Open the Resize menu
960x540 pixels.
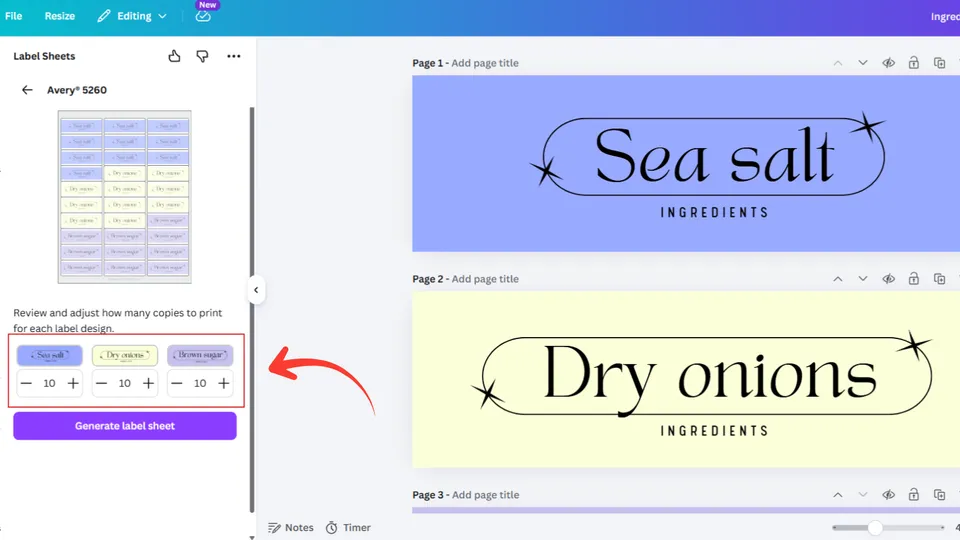click(x=59, y=16)
